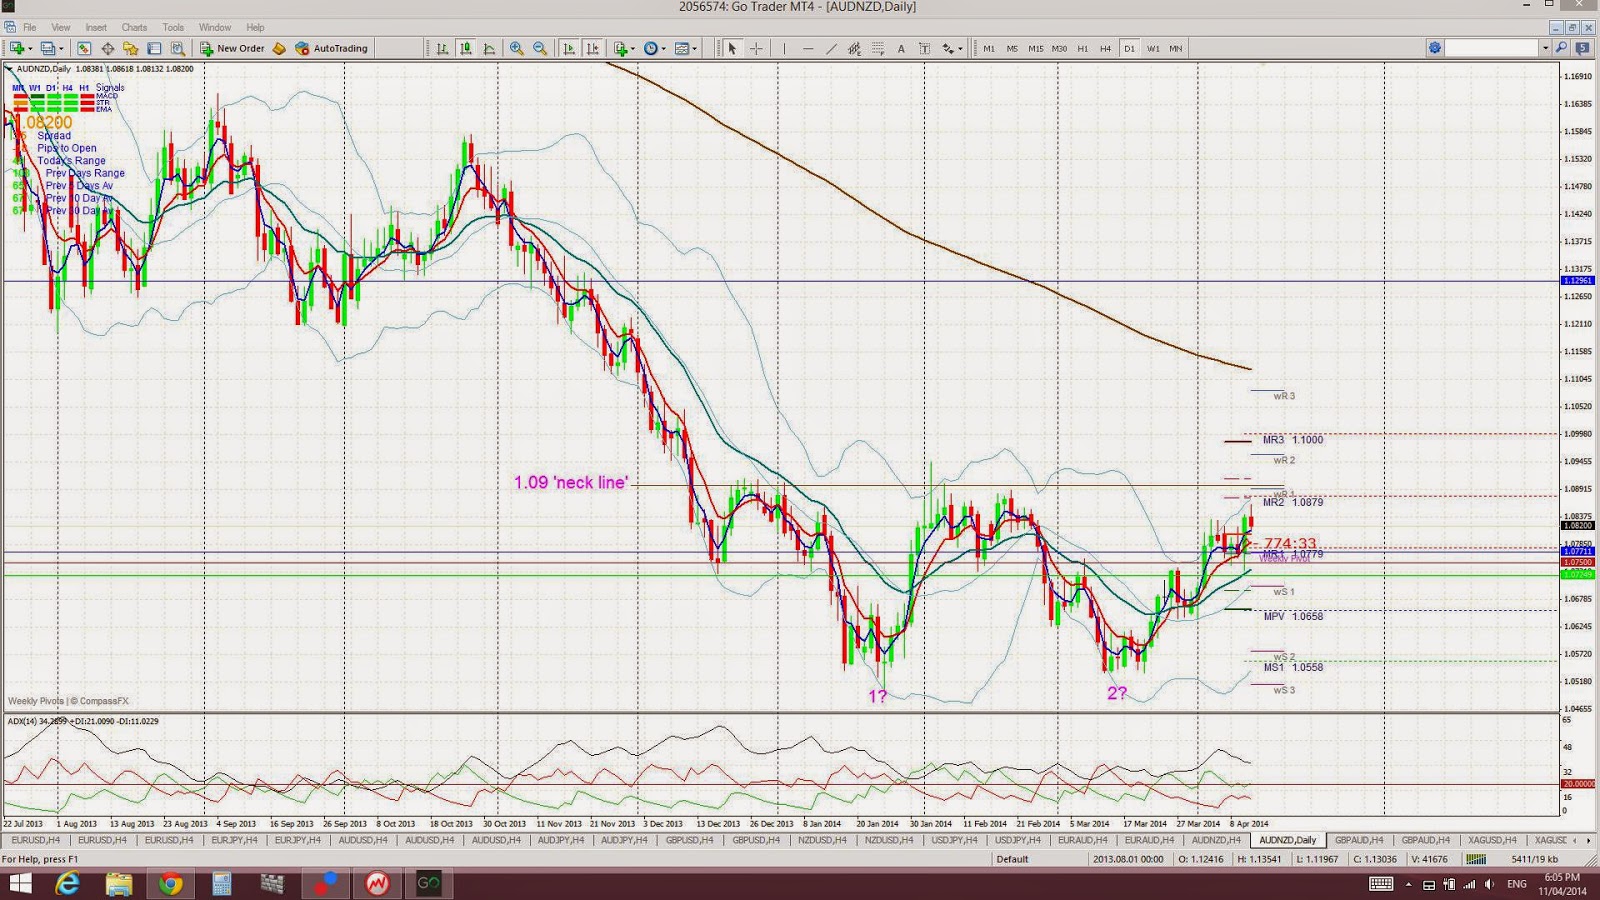
Task: Switch to the GBPAUD,H4 chart tab
Action: coord(1359,840)
